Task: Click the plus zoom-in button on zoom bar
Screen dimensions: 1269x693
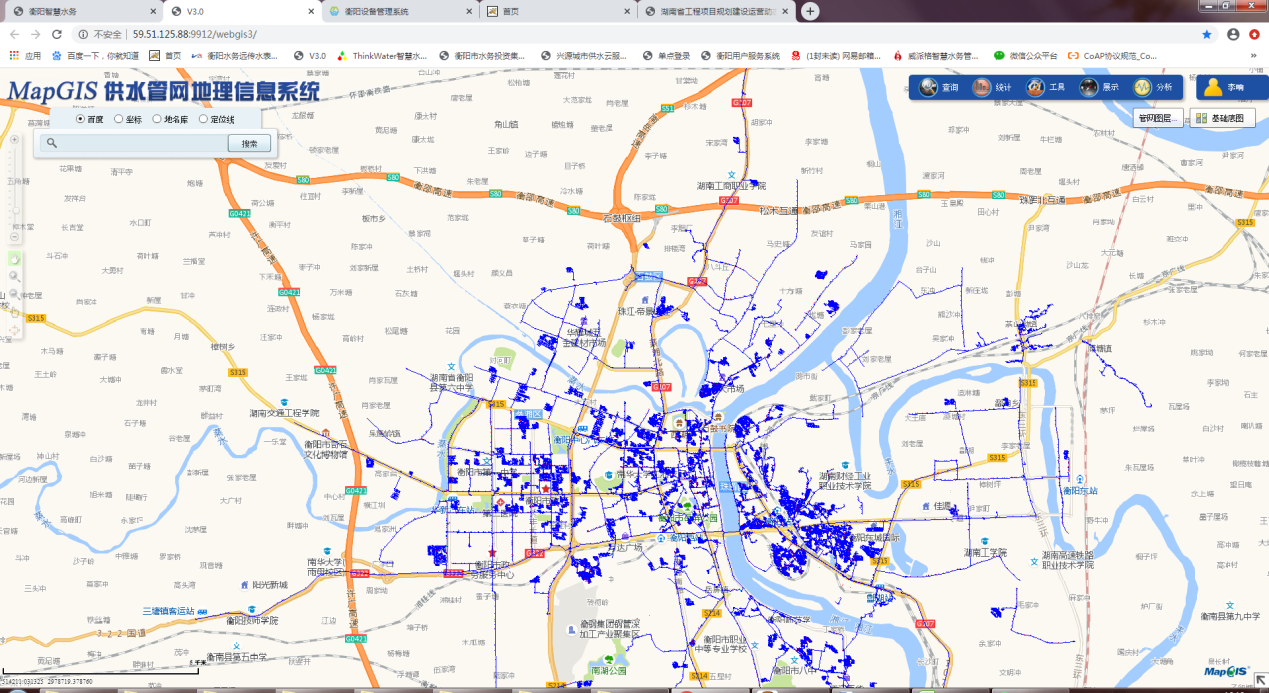Action: [x=14, y=139]
